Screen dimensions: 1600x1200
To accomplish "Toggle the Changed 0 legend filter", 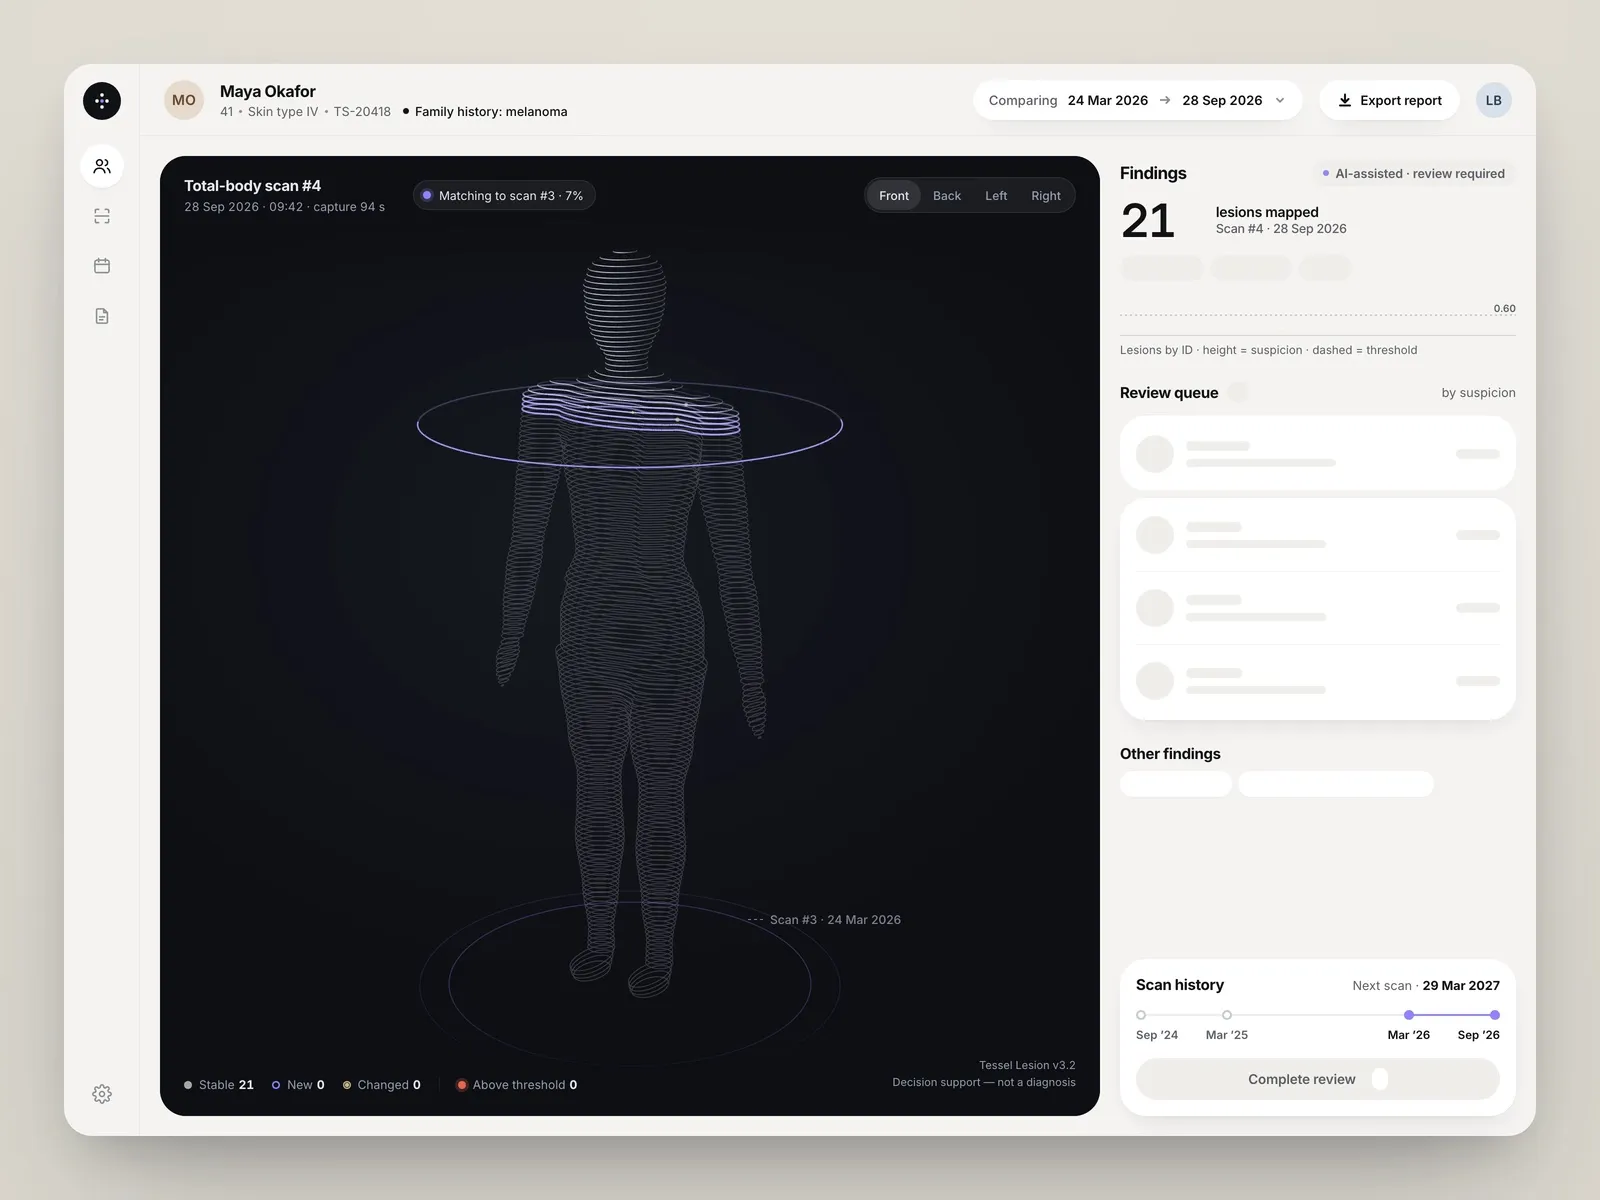I will pyautogui.click(x=382, y=1085).
